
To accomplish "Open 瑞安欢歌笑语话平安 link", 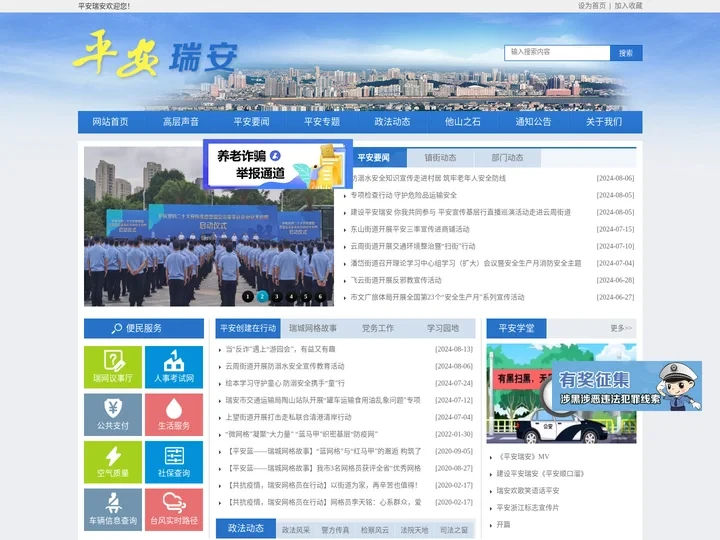I will (x=528, y=491).
